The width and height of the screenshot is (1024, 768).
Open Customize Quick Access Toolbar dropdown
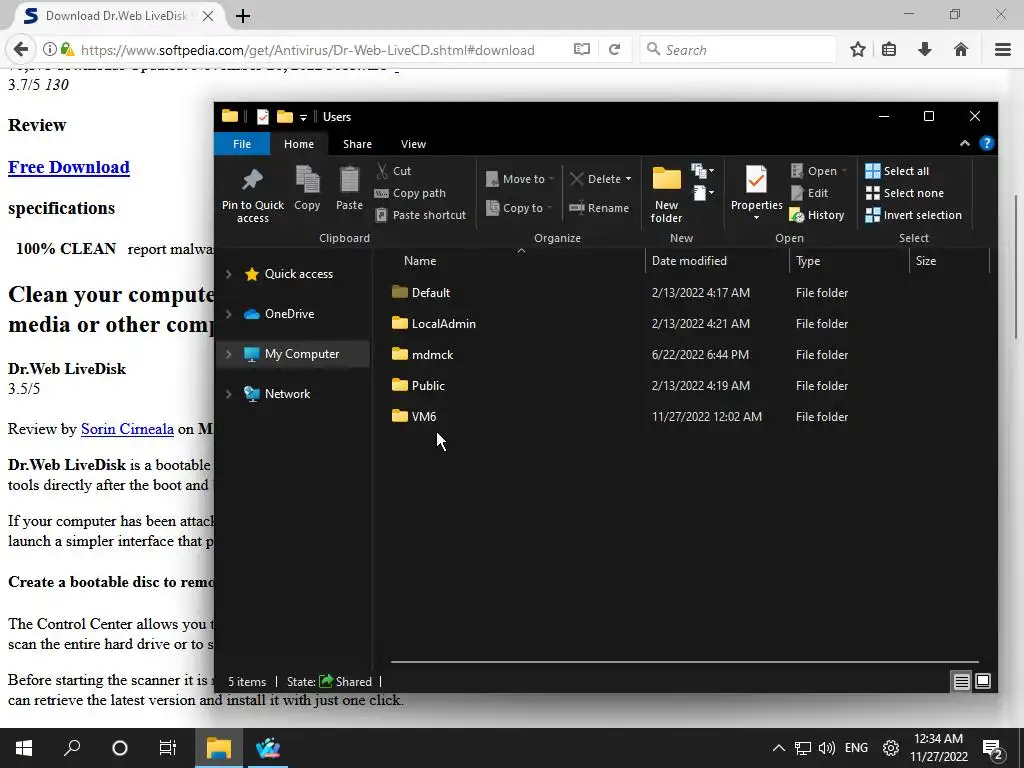coord(303,118)
